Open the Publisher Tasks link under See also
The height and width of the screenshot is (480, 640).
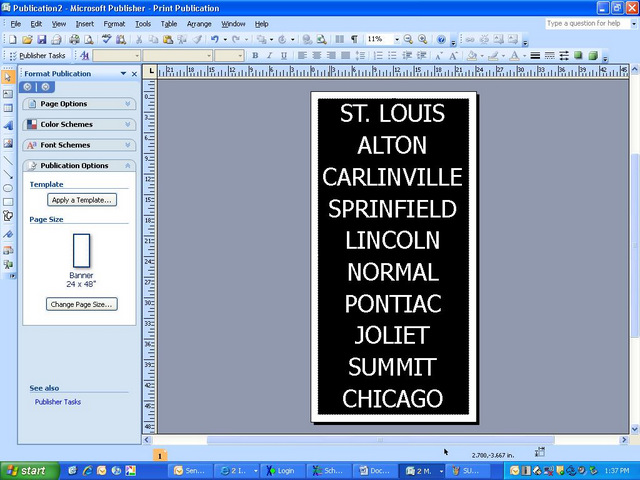pos(58,402)
